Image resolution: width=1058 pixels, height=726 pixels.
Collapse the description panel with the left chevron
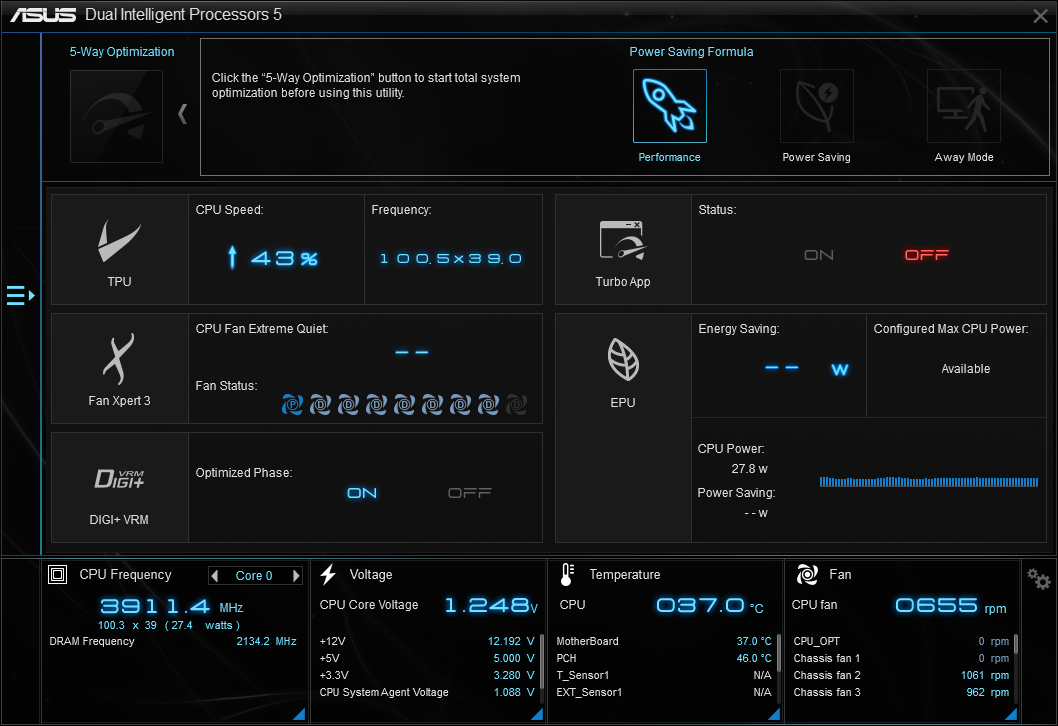point(182,113)
